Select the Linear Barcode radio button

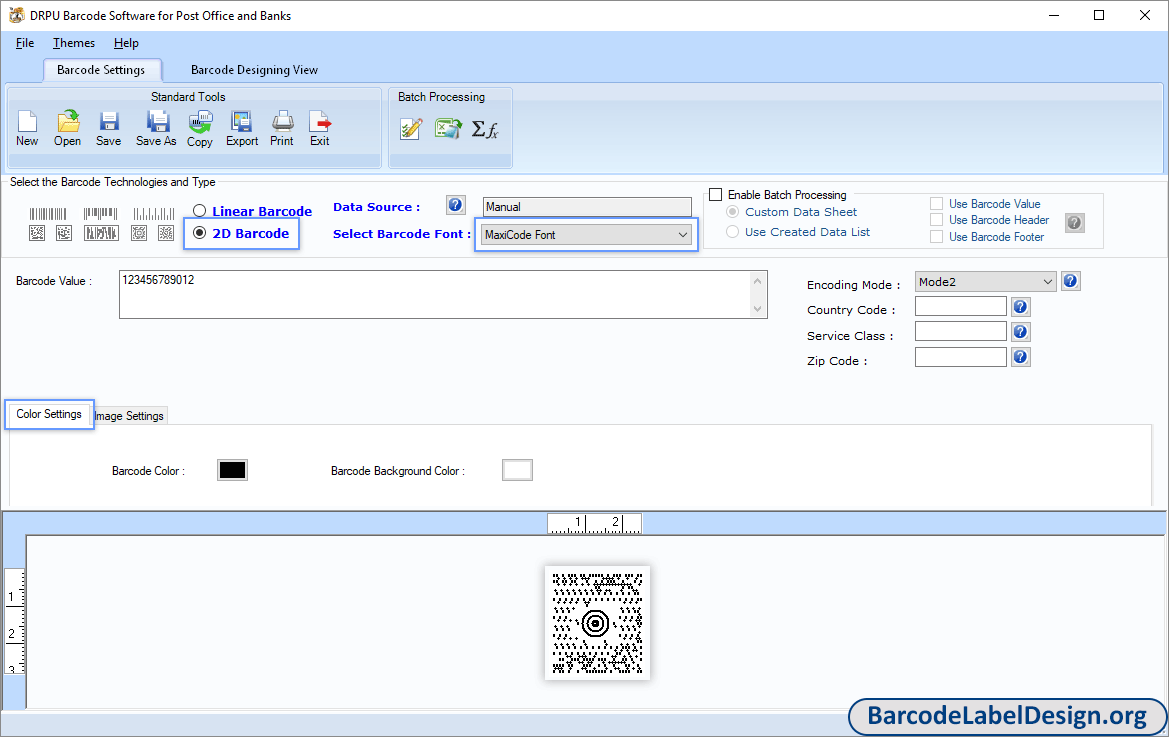199,211
